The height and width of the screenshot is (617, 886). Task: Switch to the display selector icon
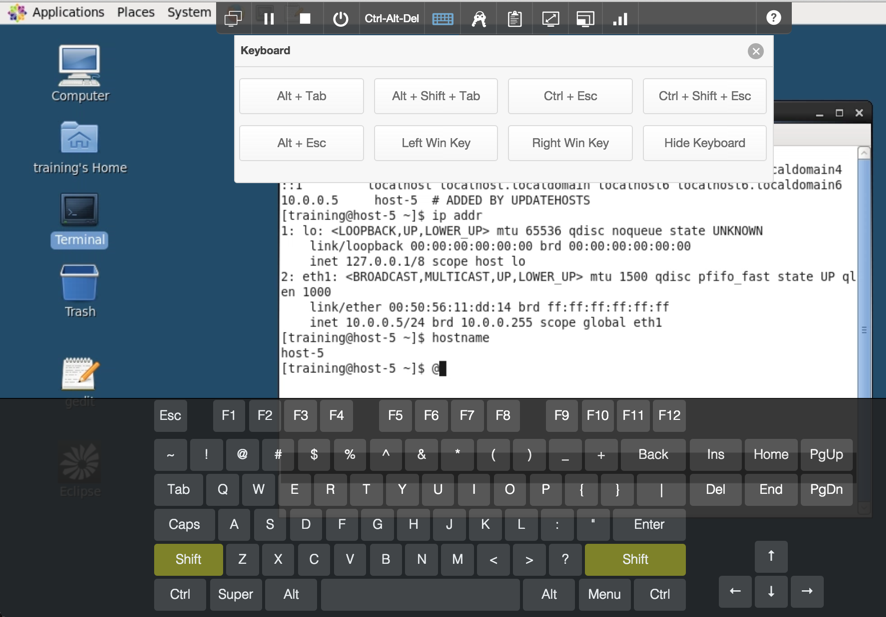[585, 17]
